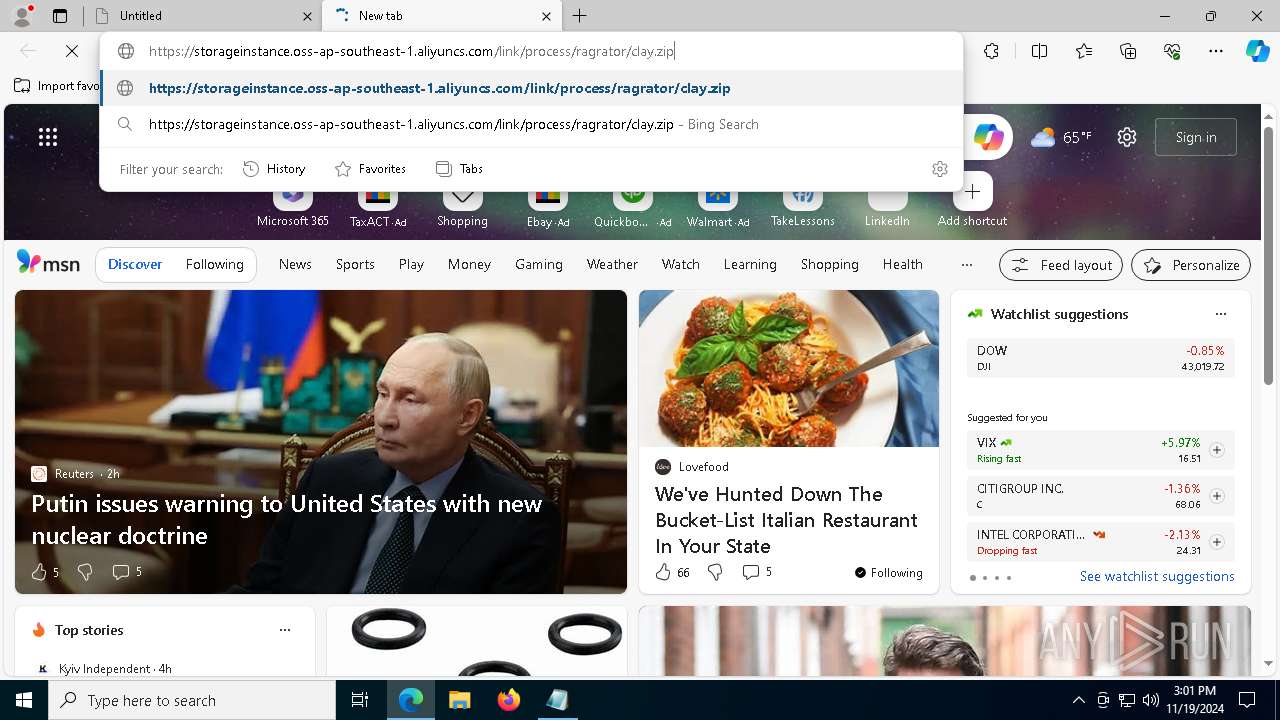Add Citigroup Inc. to the watchlist
Viewport: 1280px width, 720px height.
(x=1216, y=496)
